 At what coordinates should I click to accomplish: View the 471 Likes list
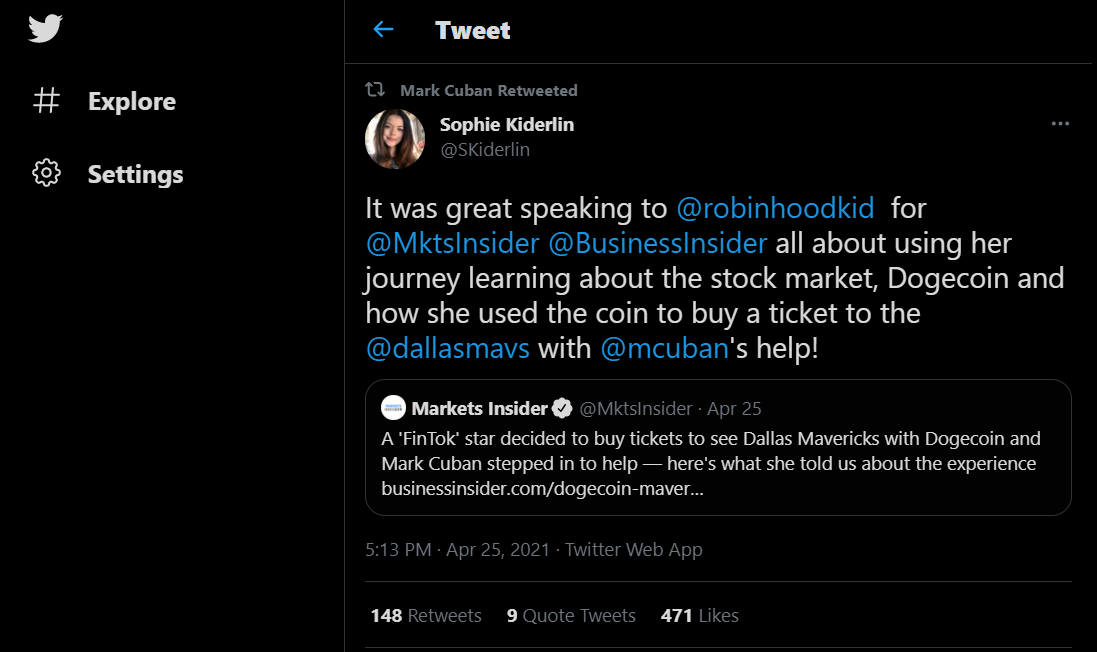[x=699, y=615]
